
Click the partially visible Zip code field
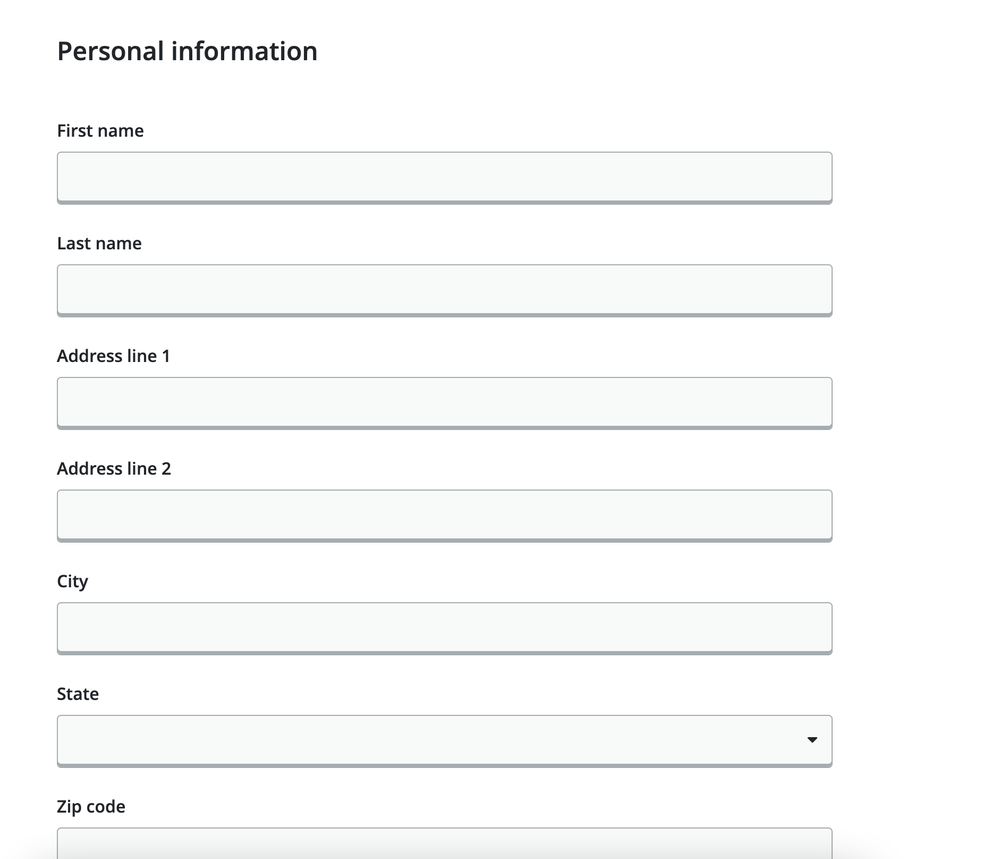pos(444,842)
